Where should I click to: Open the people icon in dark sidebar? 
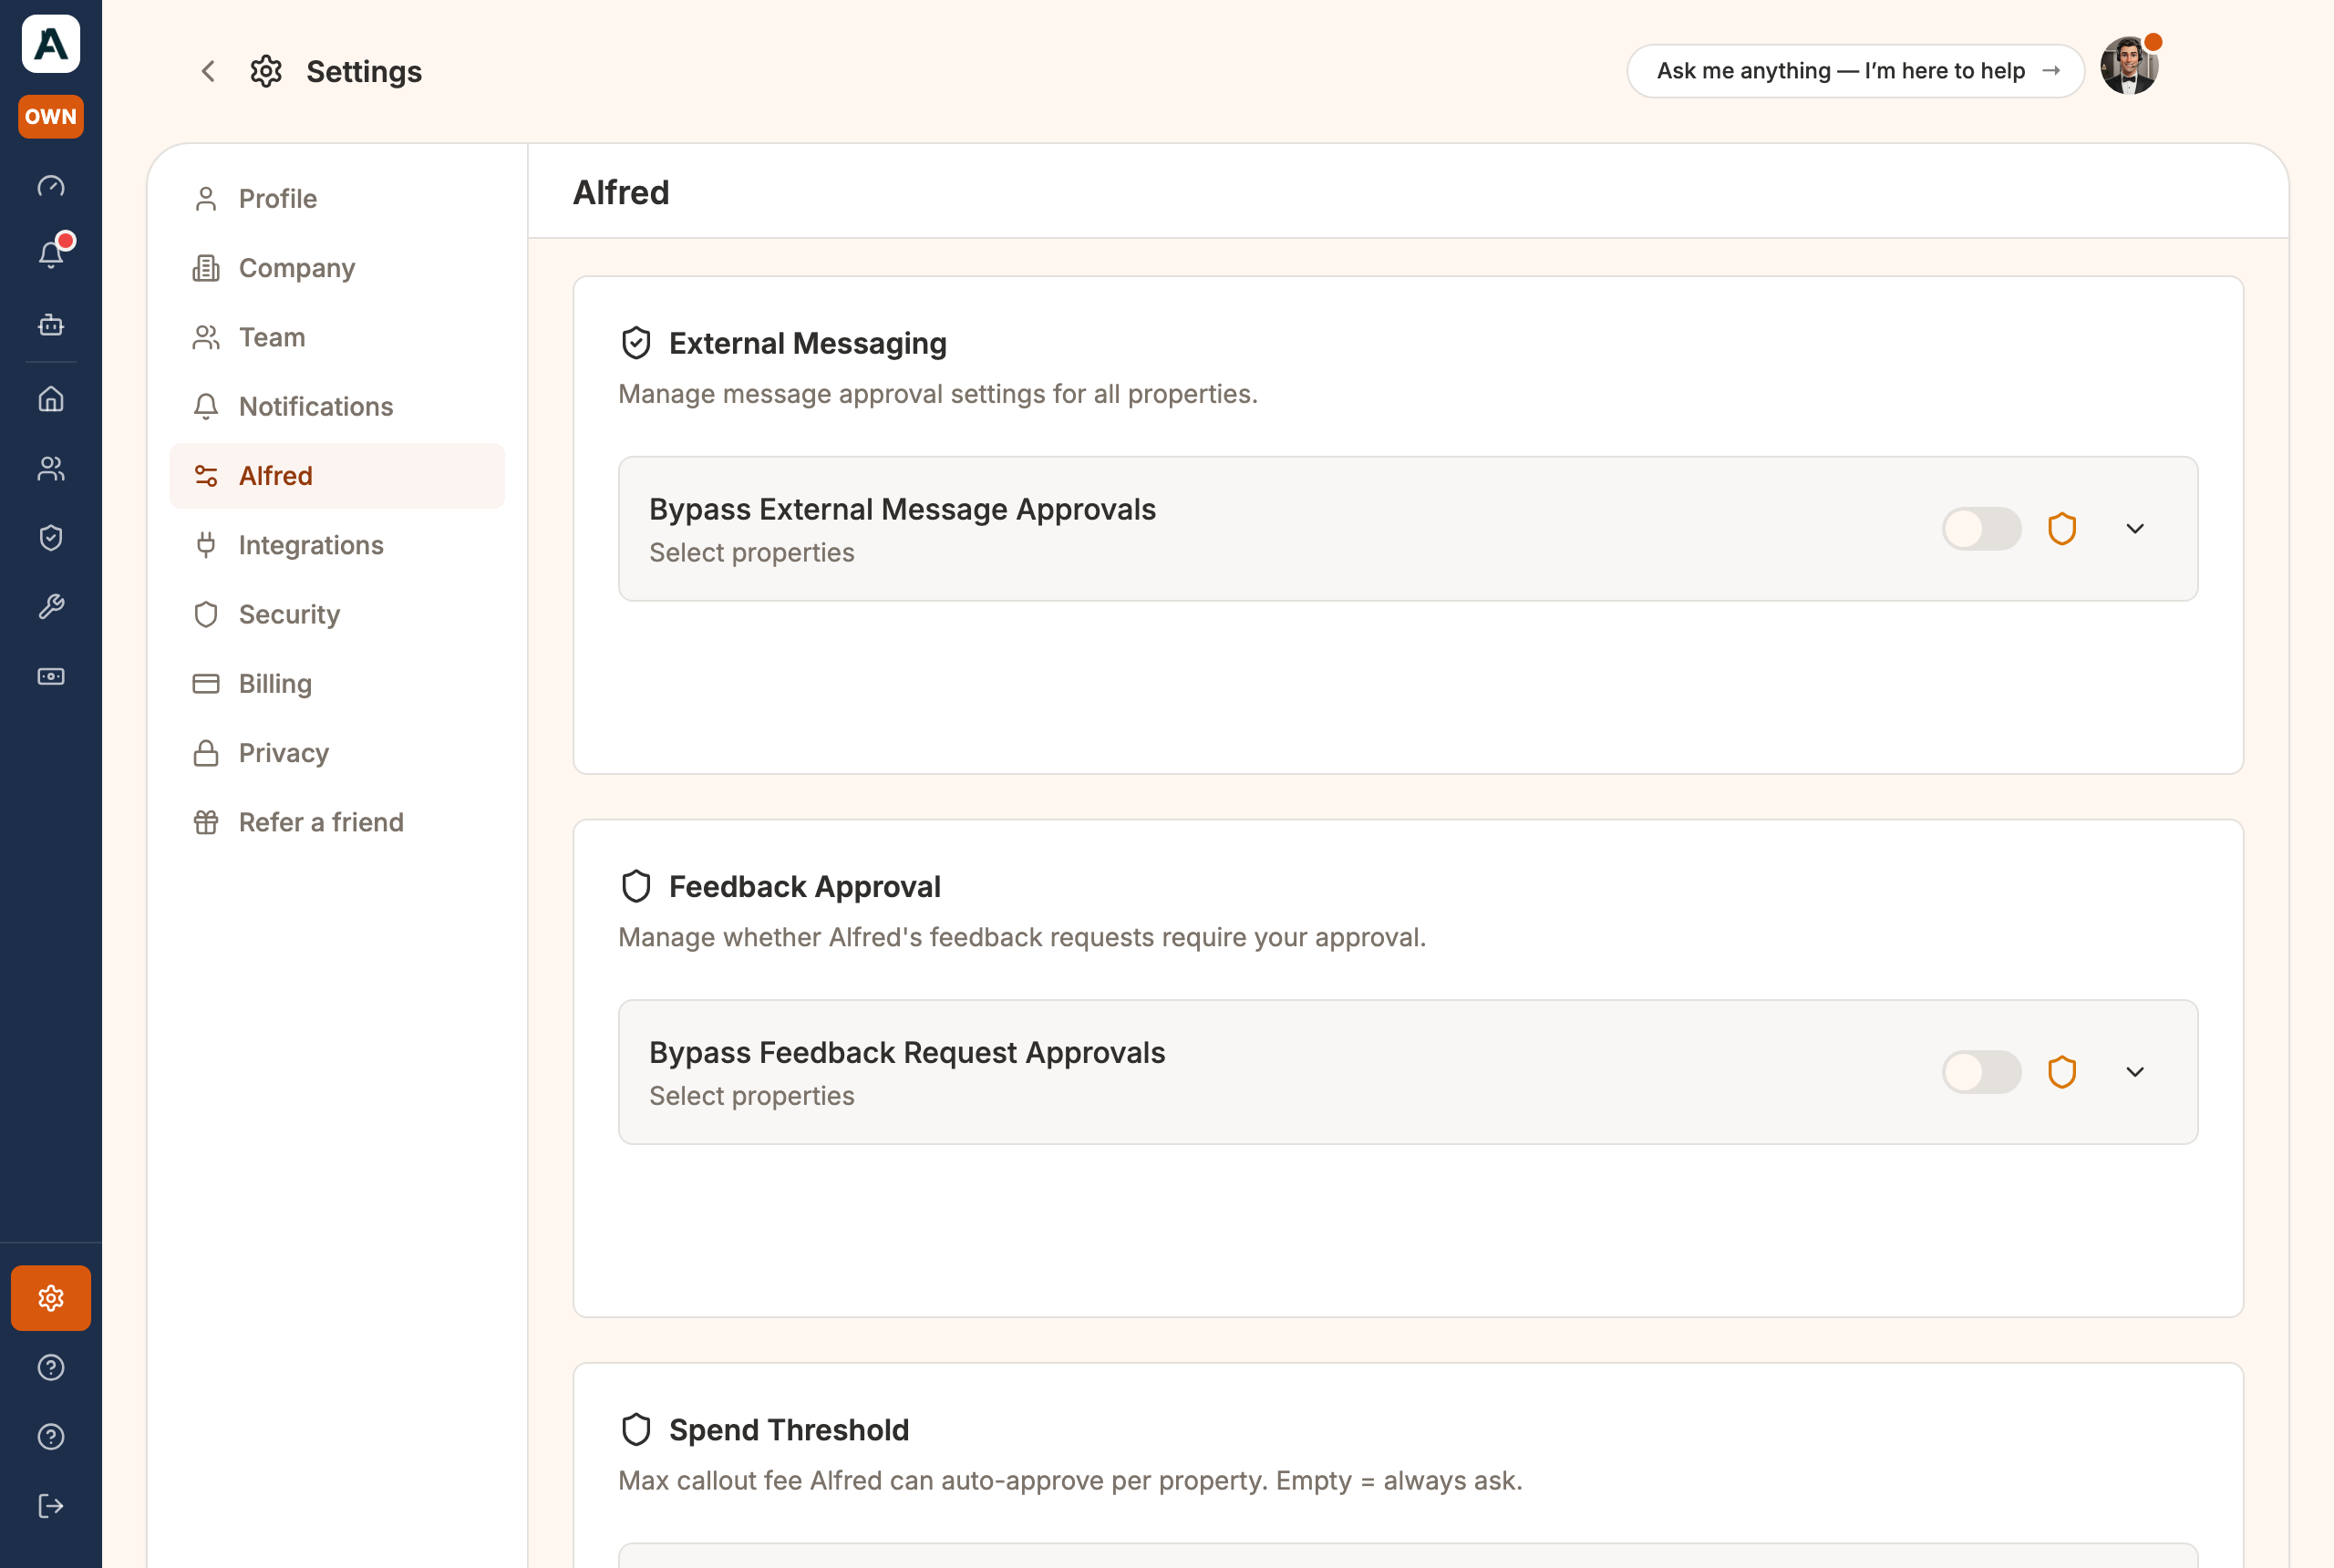coord(51,468)
